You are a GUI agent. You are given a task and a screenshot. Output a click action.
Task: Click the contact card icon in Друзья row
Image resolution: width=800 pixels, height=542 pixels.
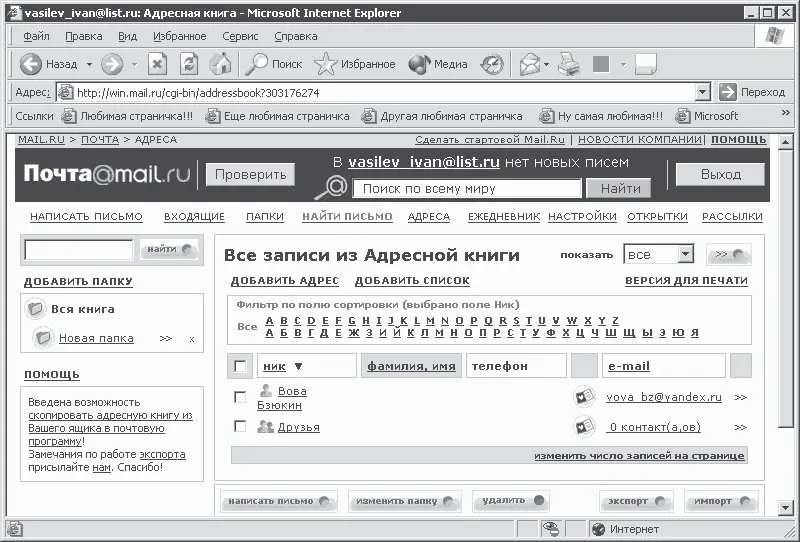click(x=585, y=427)
